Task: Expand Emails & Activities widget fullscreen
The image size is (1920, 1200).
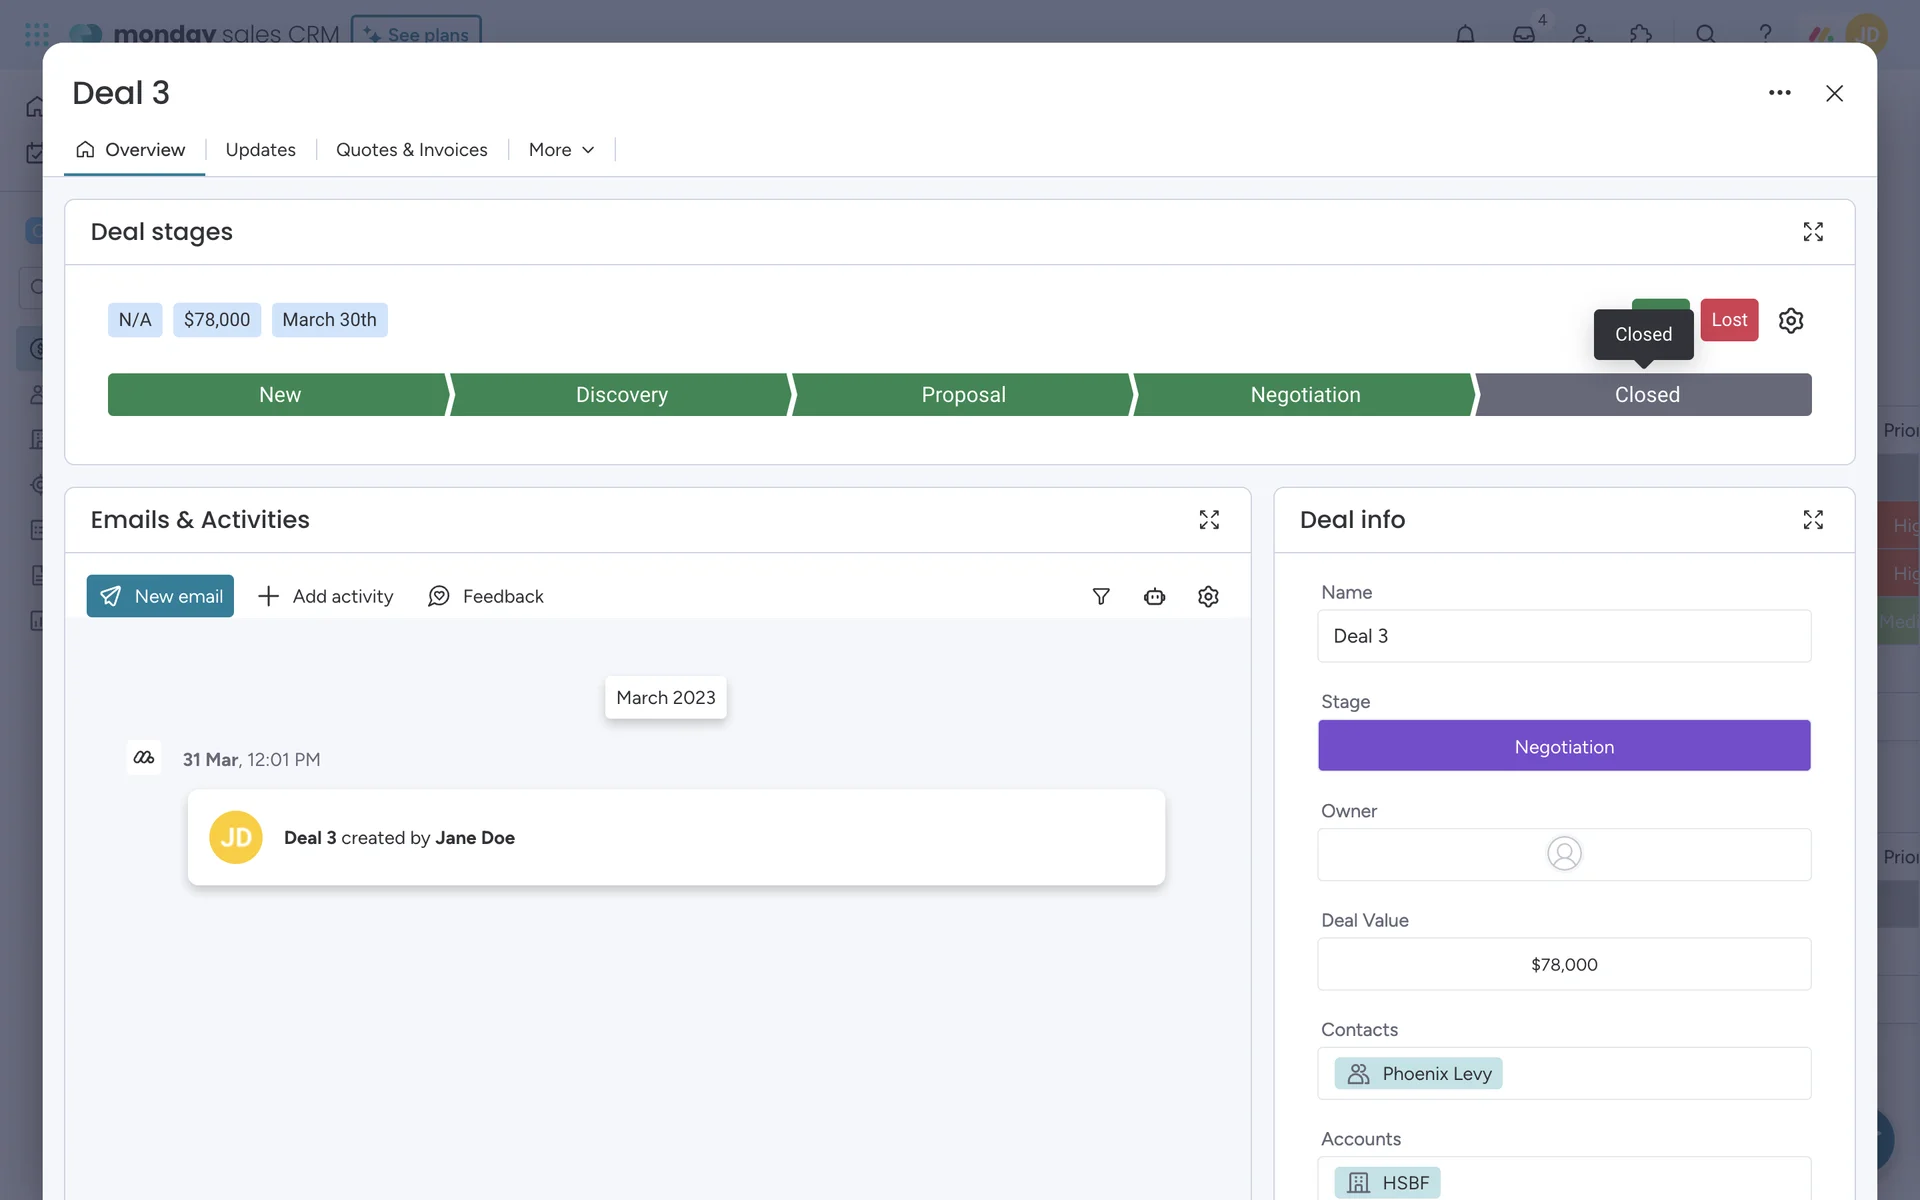Action: tap(1208, 520)
